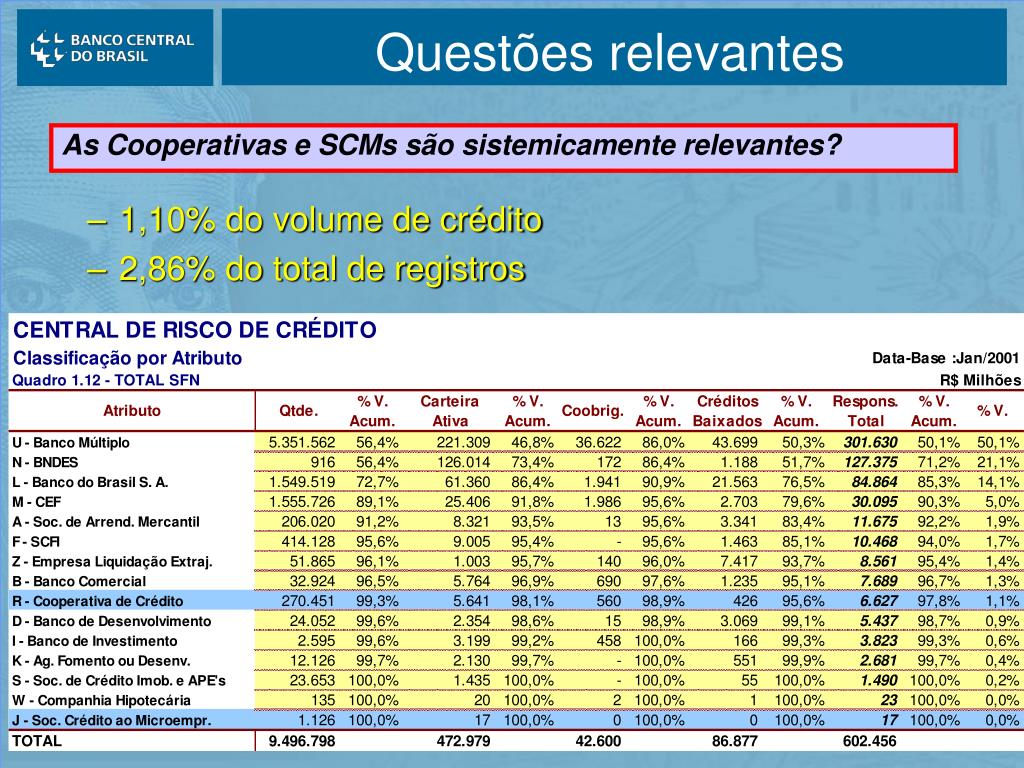Select highlighted row 'R - Cooperativa de Crédito'
Screen dimensions: 1024x768
[x=515, y=601]
